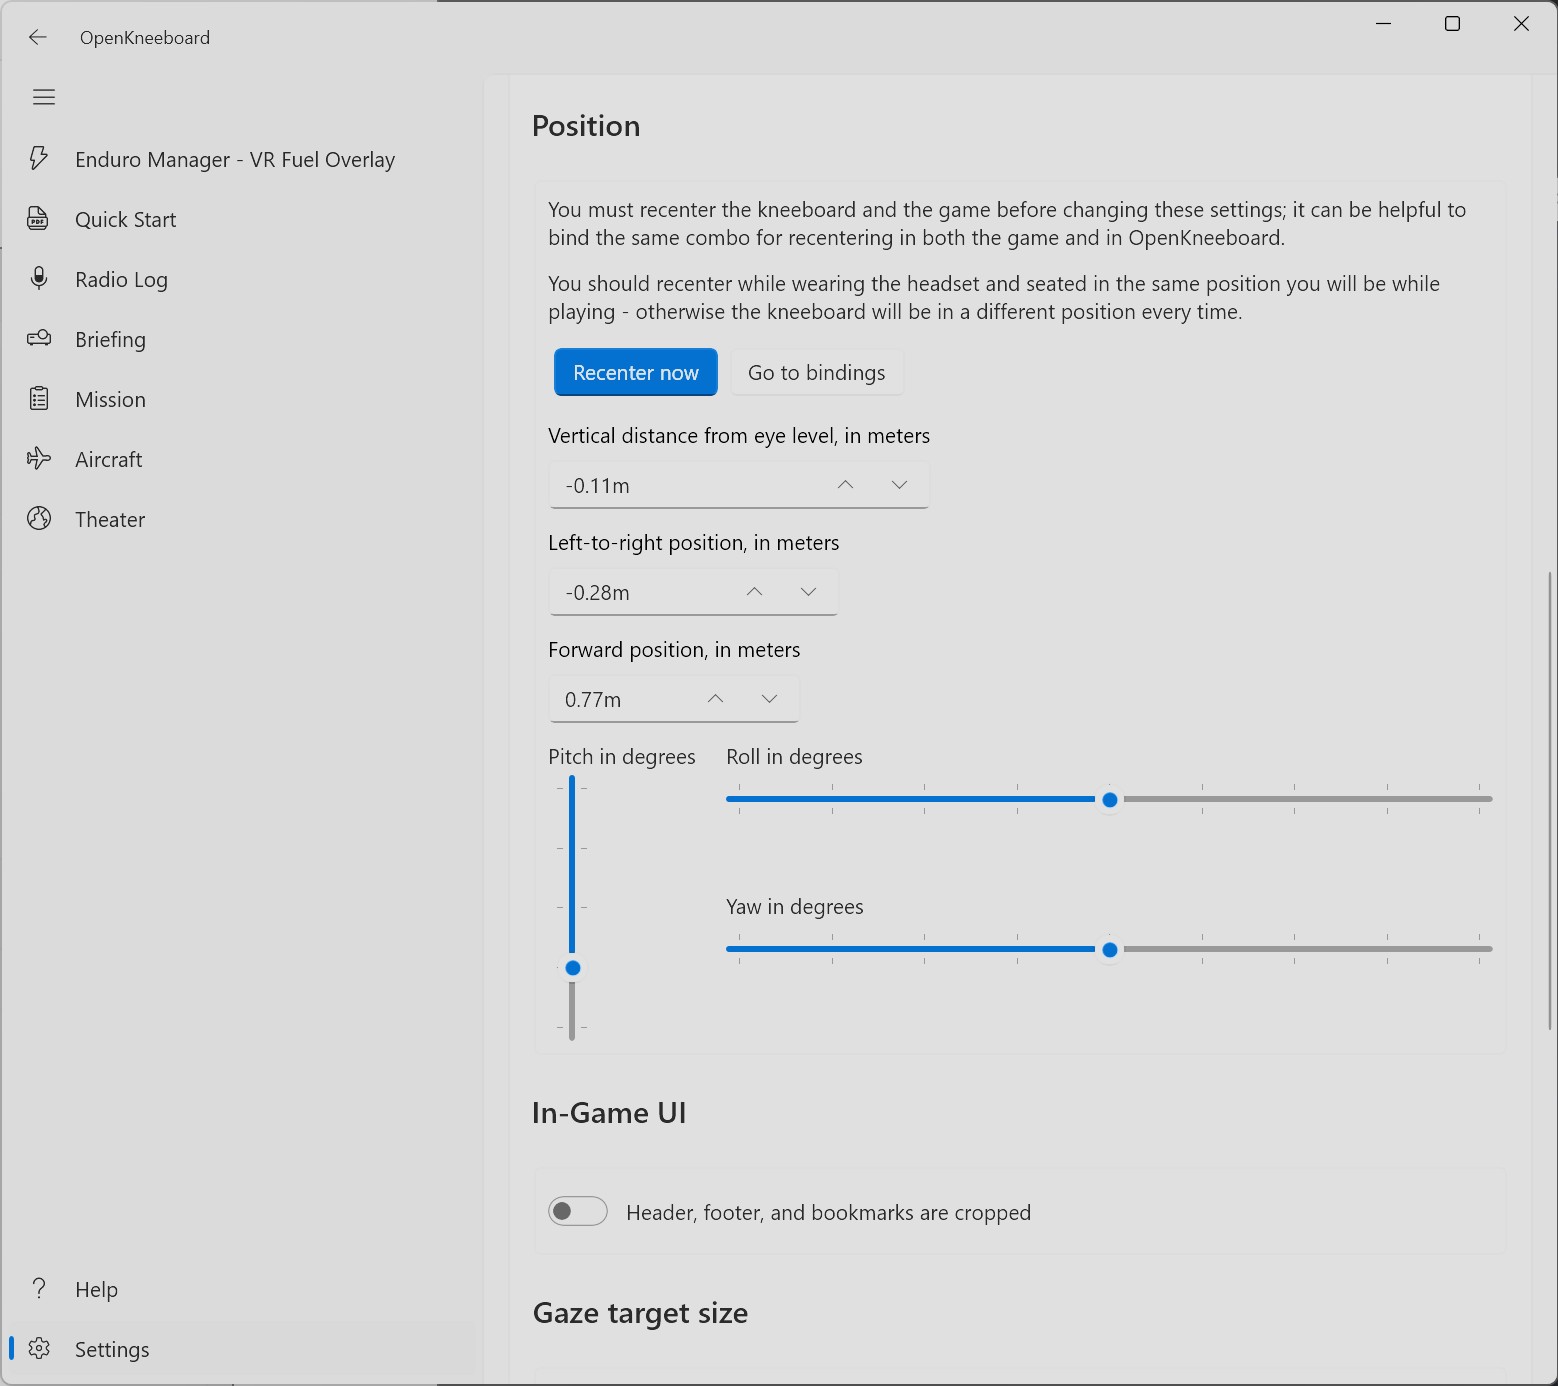Click the Yaw in degrees slider handle

tap(1109, 949)
